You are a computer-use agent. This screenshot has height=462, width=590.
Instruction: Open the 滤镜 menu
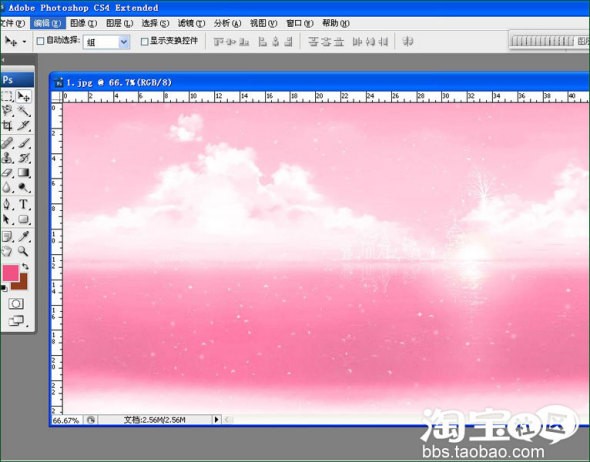[x=191, y=23]
